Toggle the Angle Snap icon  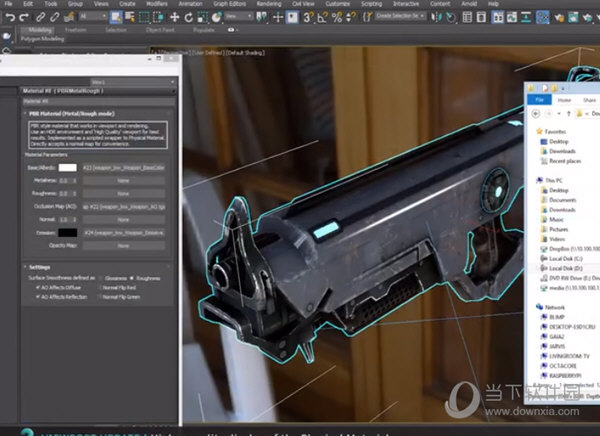[x=322, y=17]
